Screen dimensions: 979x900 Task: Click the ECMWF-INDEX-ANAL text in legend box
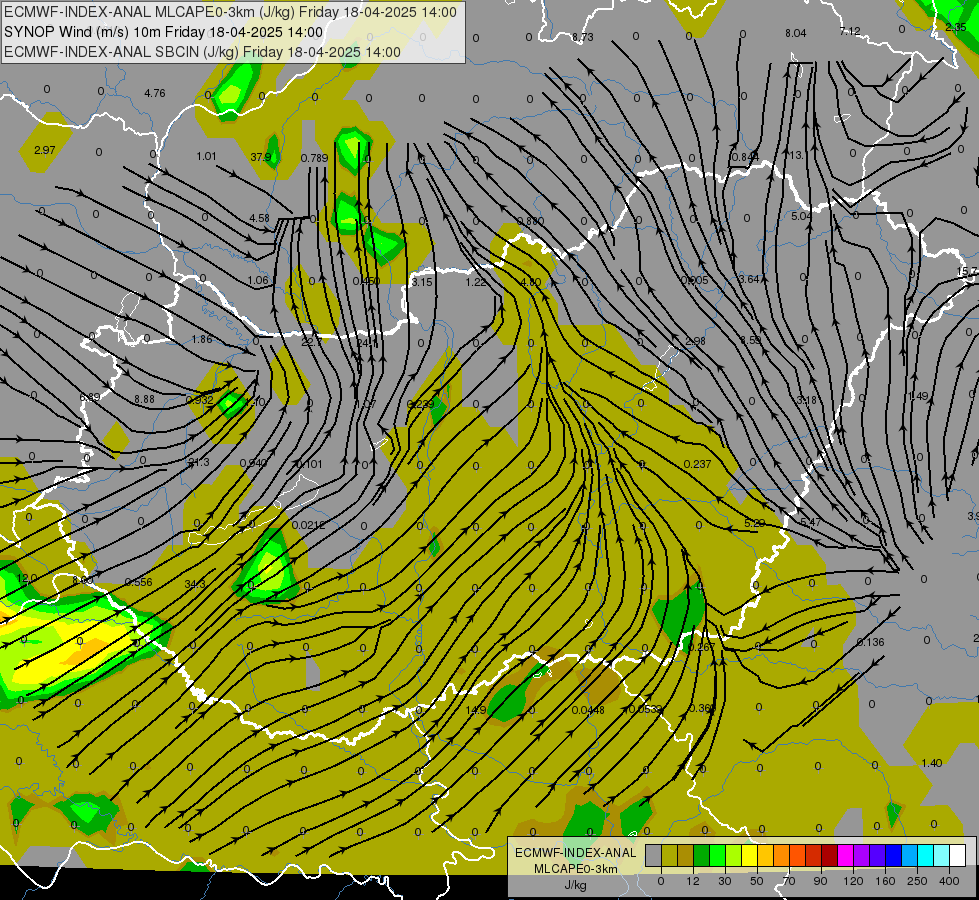575,853
